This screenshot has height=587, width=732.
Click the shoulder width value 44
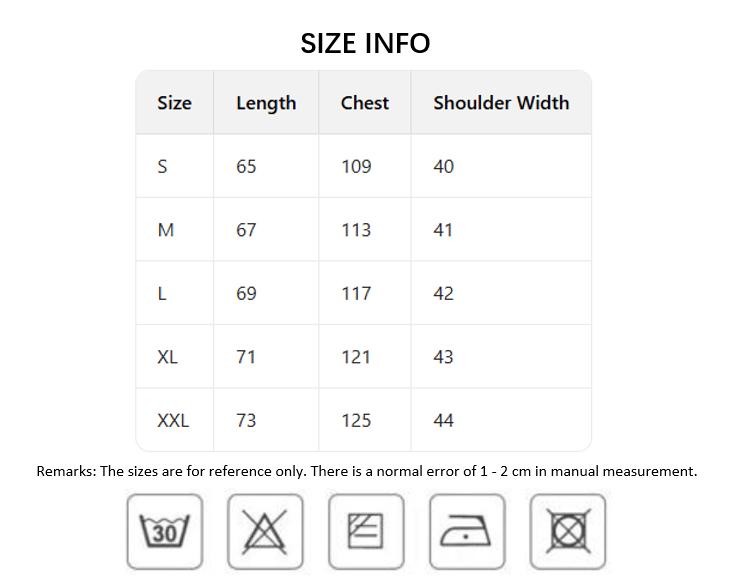click(x=443, y=421)
